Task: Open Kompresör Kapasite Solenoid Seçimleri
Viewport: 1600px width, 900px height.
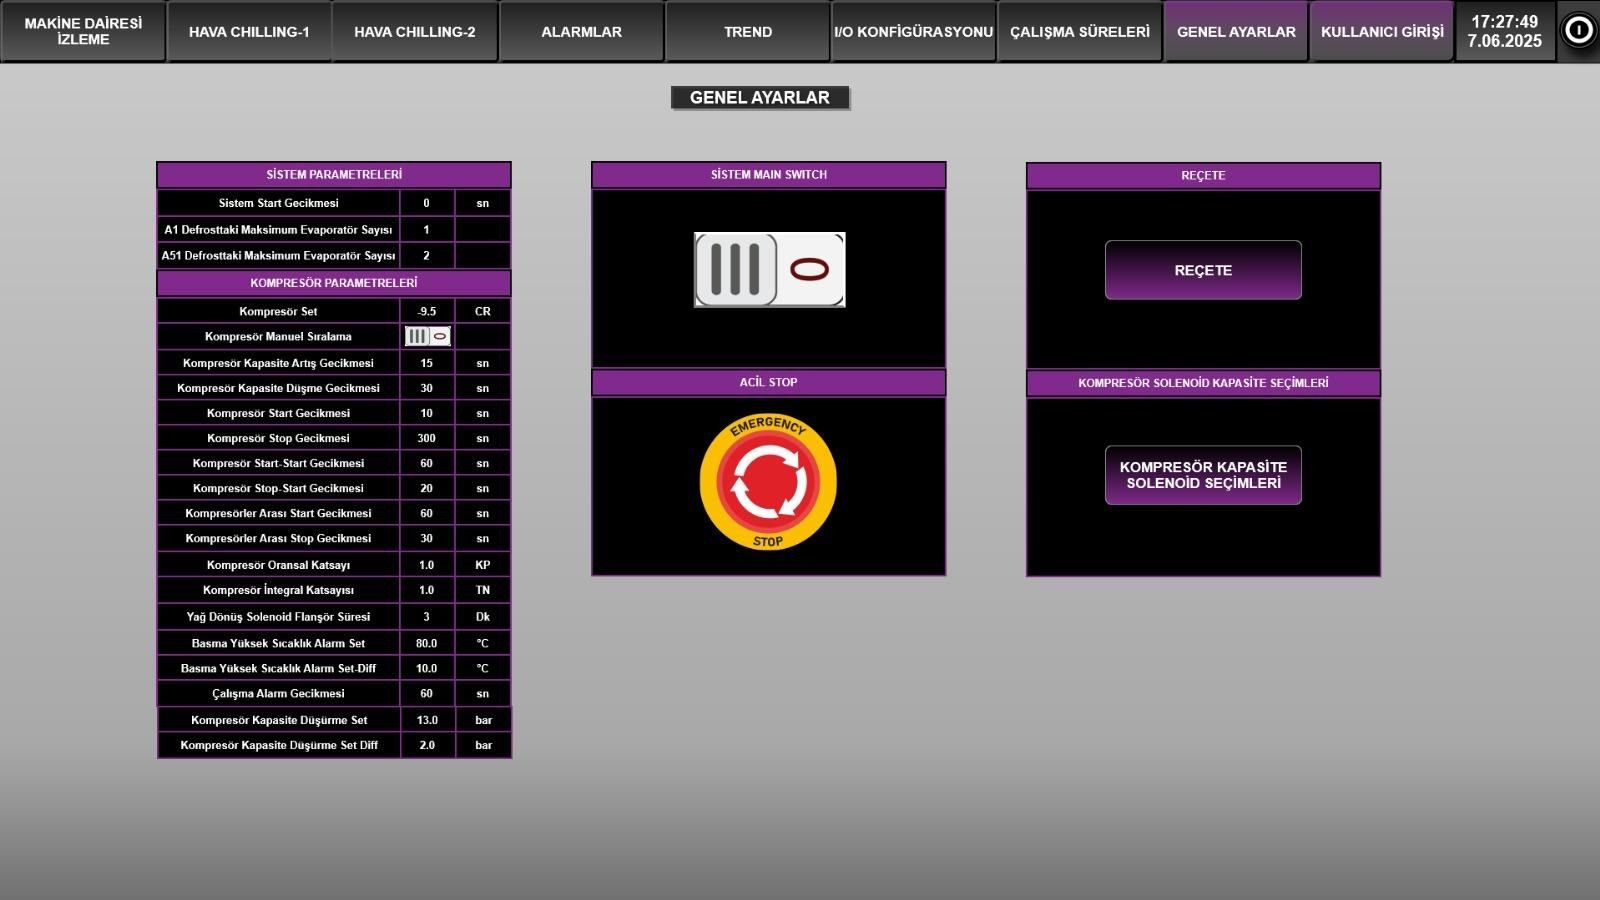Action: [1203, 475]
